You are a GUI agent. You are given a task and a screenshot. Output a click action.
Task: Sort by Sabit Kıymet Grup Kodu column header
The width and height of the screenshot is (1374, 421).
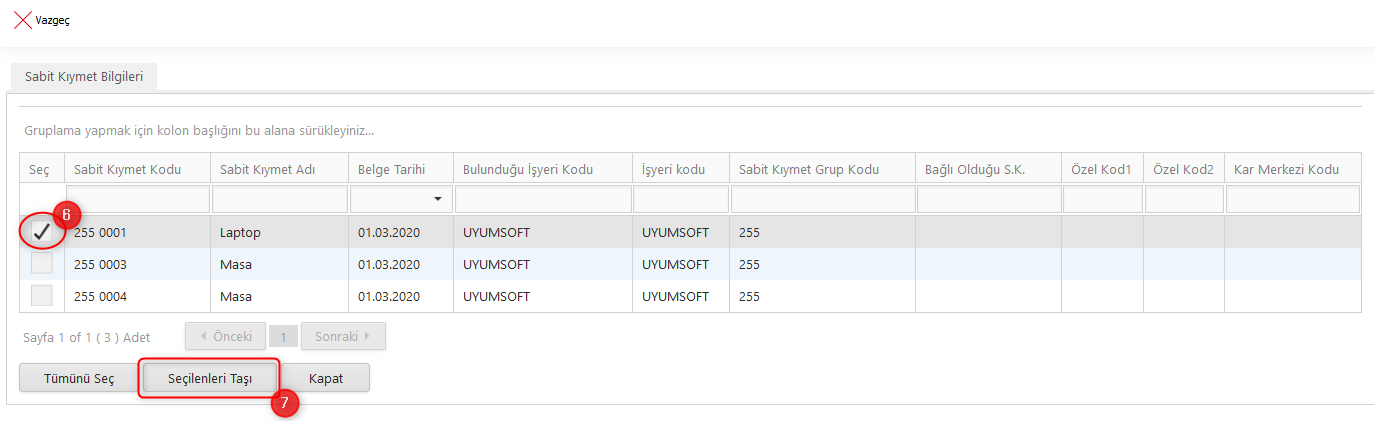tap(808, 169)
